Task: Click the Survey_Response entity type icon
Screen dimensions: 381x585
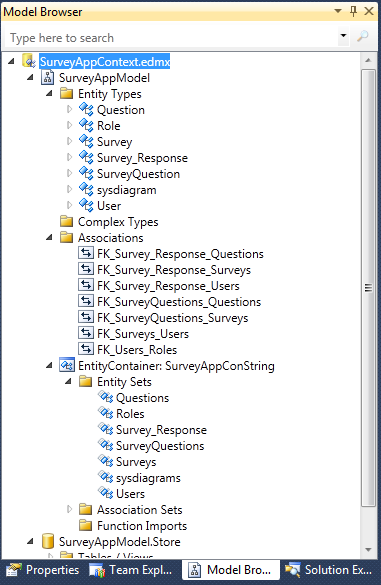Action: click(86, 158)
